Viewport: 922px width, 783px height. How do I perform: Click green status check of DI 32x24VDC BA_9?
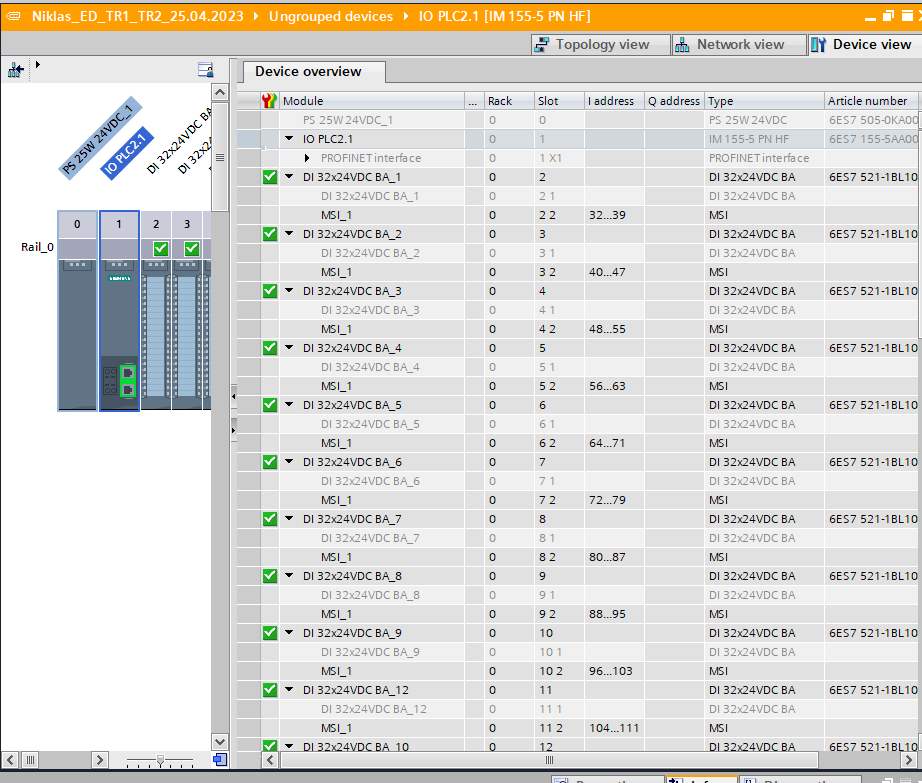coord(270,633)
